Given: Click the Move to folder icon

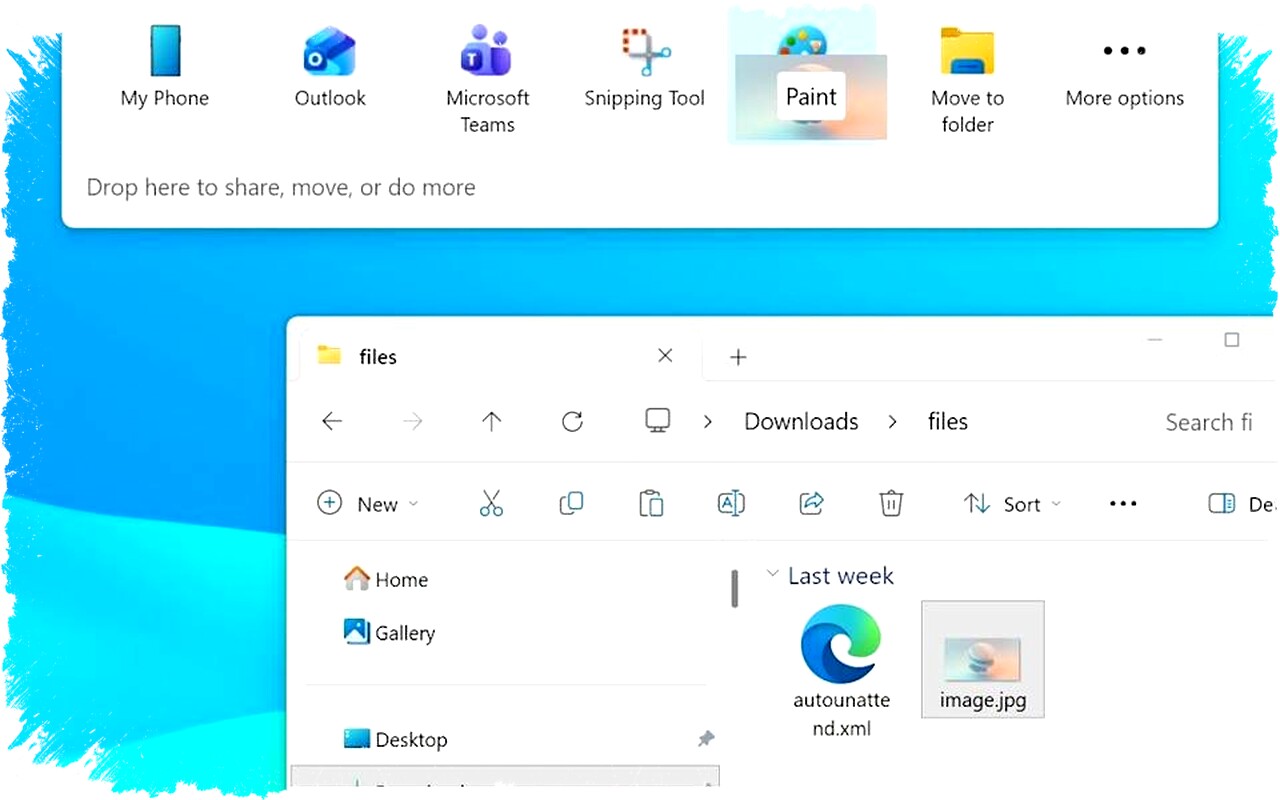Looking at the screenshot, I should pos(967,52).
